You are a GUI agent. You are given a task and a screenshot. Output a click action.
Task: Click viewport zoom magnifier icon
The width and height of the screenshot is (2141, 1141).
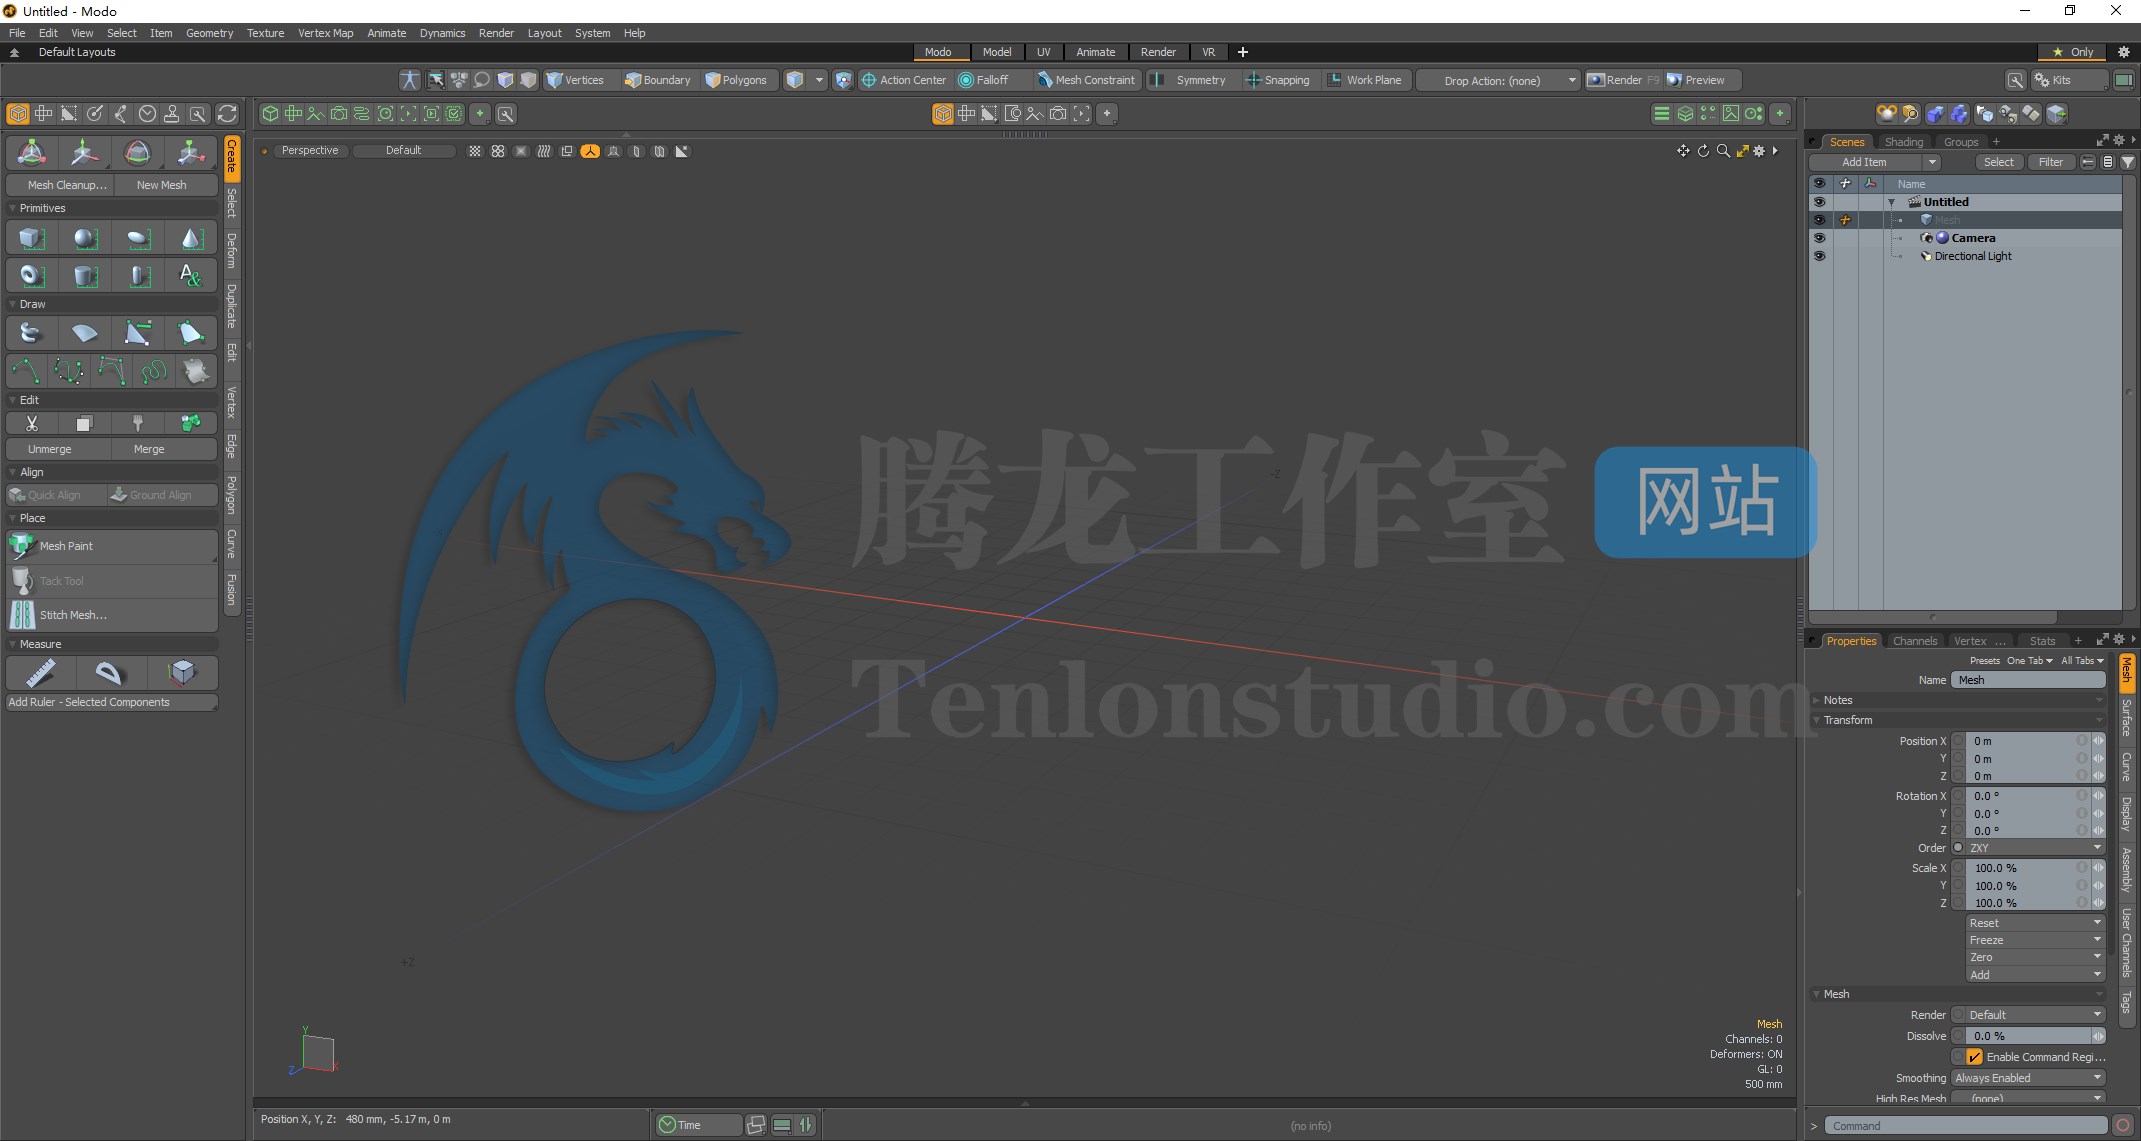coord(1722,151)
